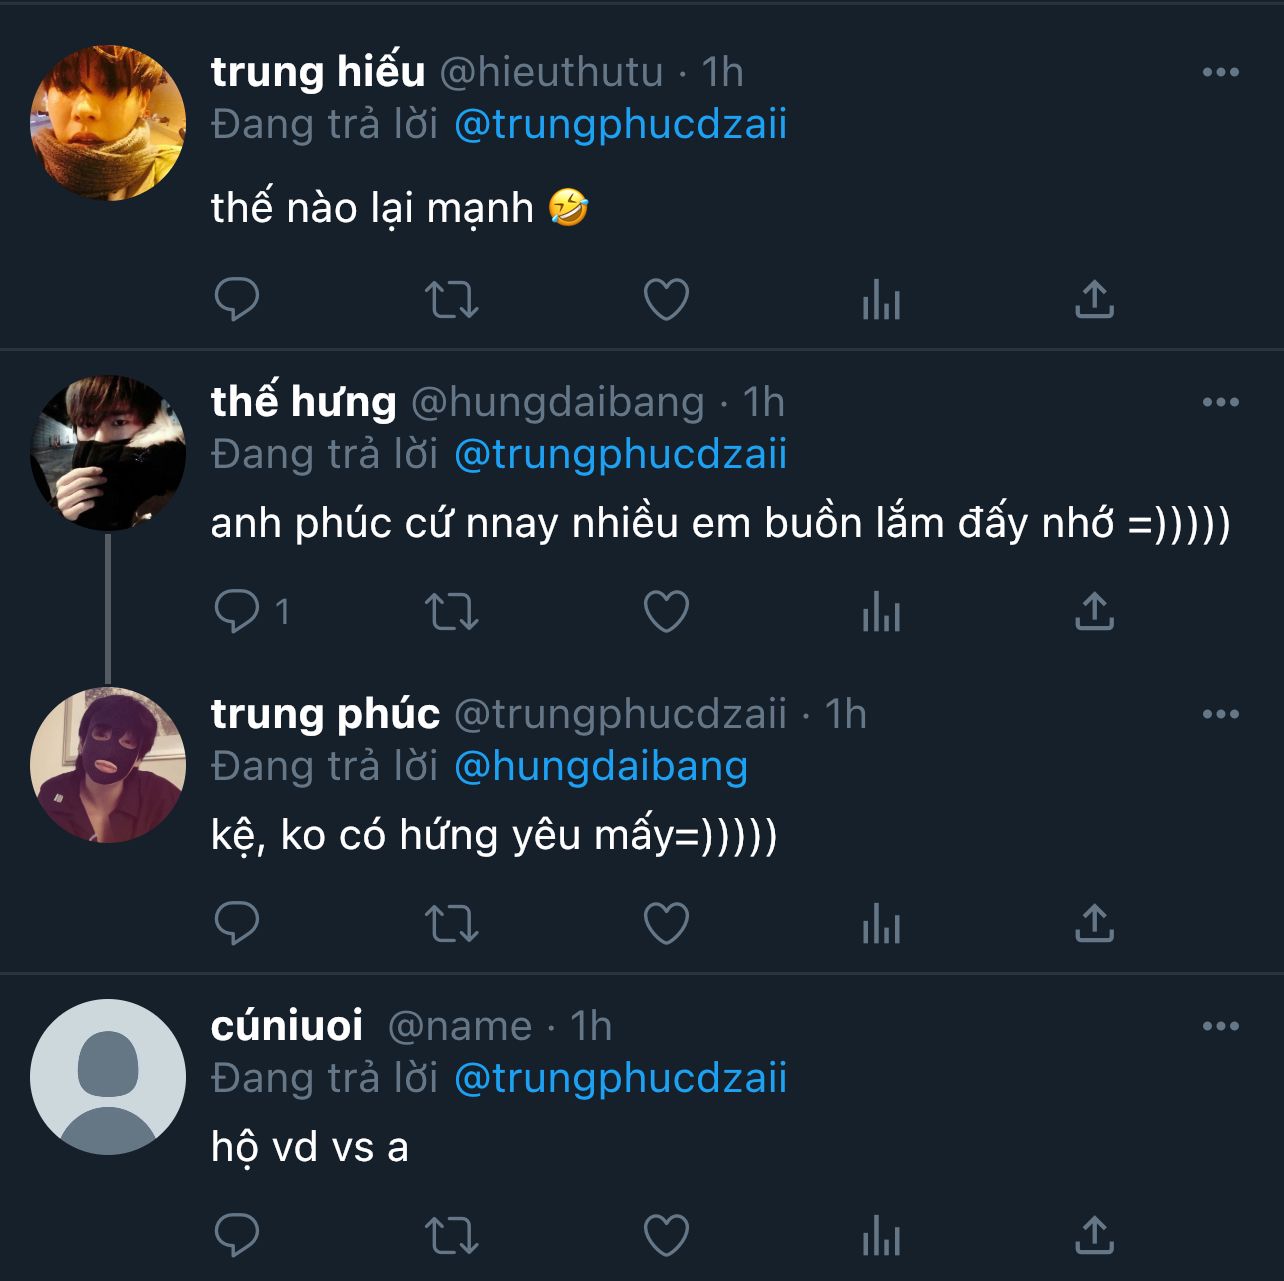Reply to trung hiếu's tweet
The image size is (1284, 1281).
[237, 299]
